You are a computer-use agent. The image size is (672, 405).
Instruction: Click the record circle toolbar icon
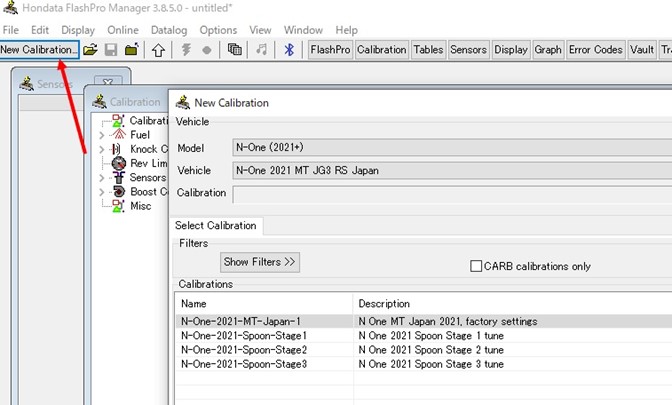(x=207, y=50)
